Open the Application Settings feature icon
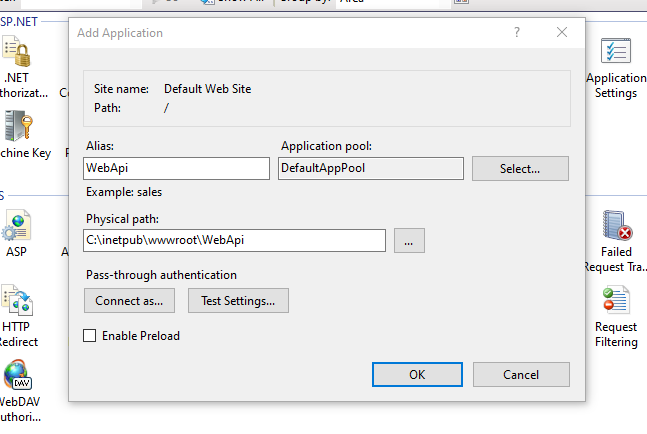This screenshot has height=434, width=647. pos(615,52)
